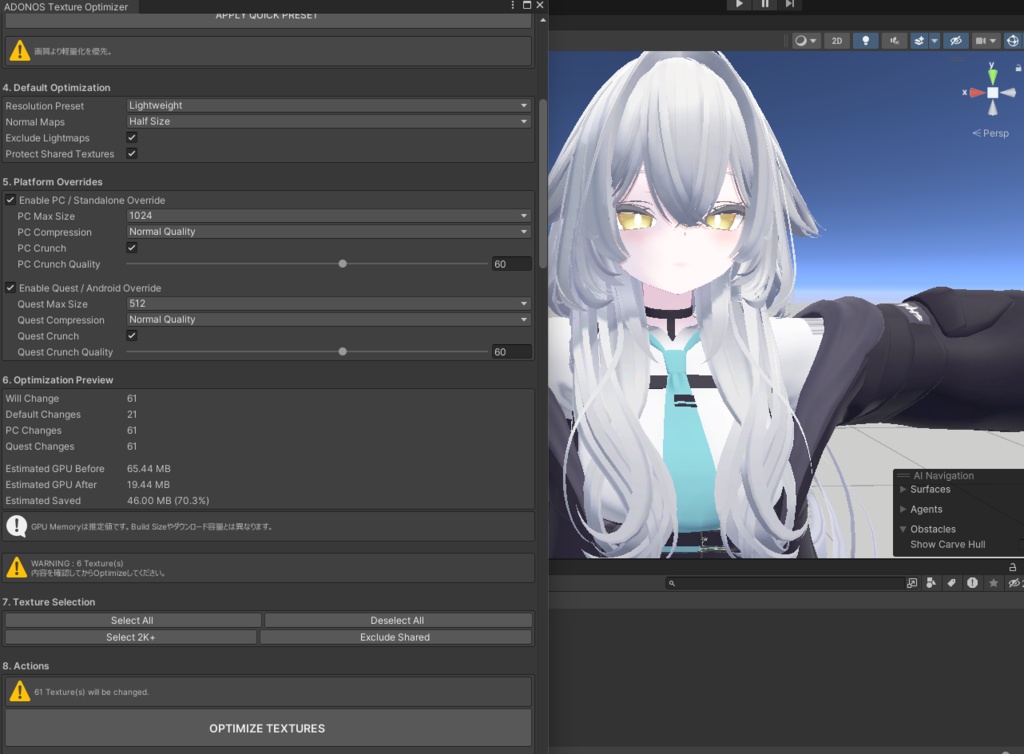Toggle scene audio mute icon
Screen dimensions: 1024x754
point(894,40)
